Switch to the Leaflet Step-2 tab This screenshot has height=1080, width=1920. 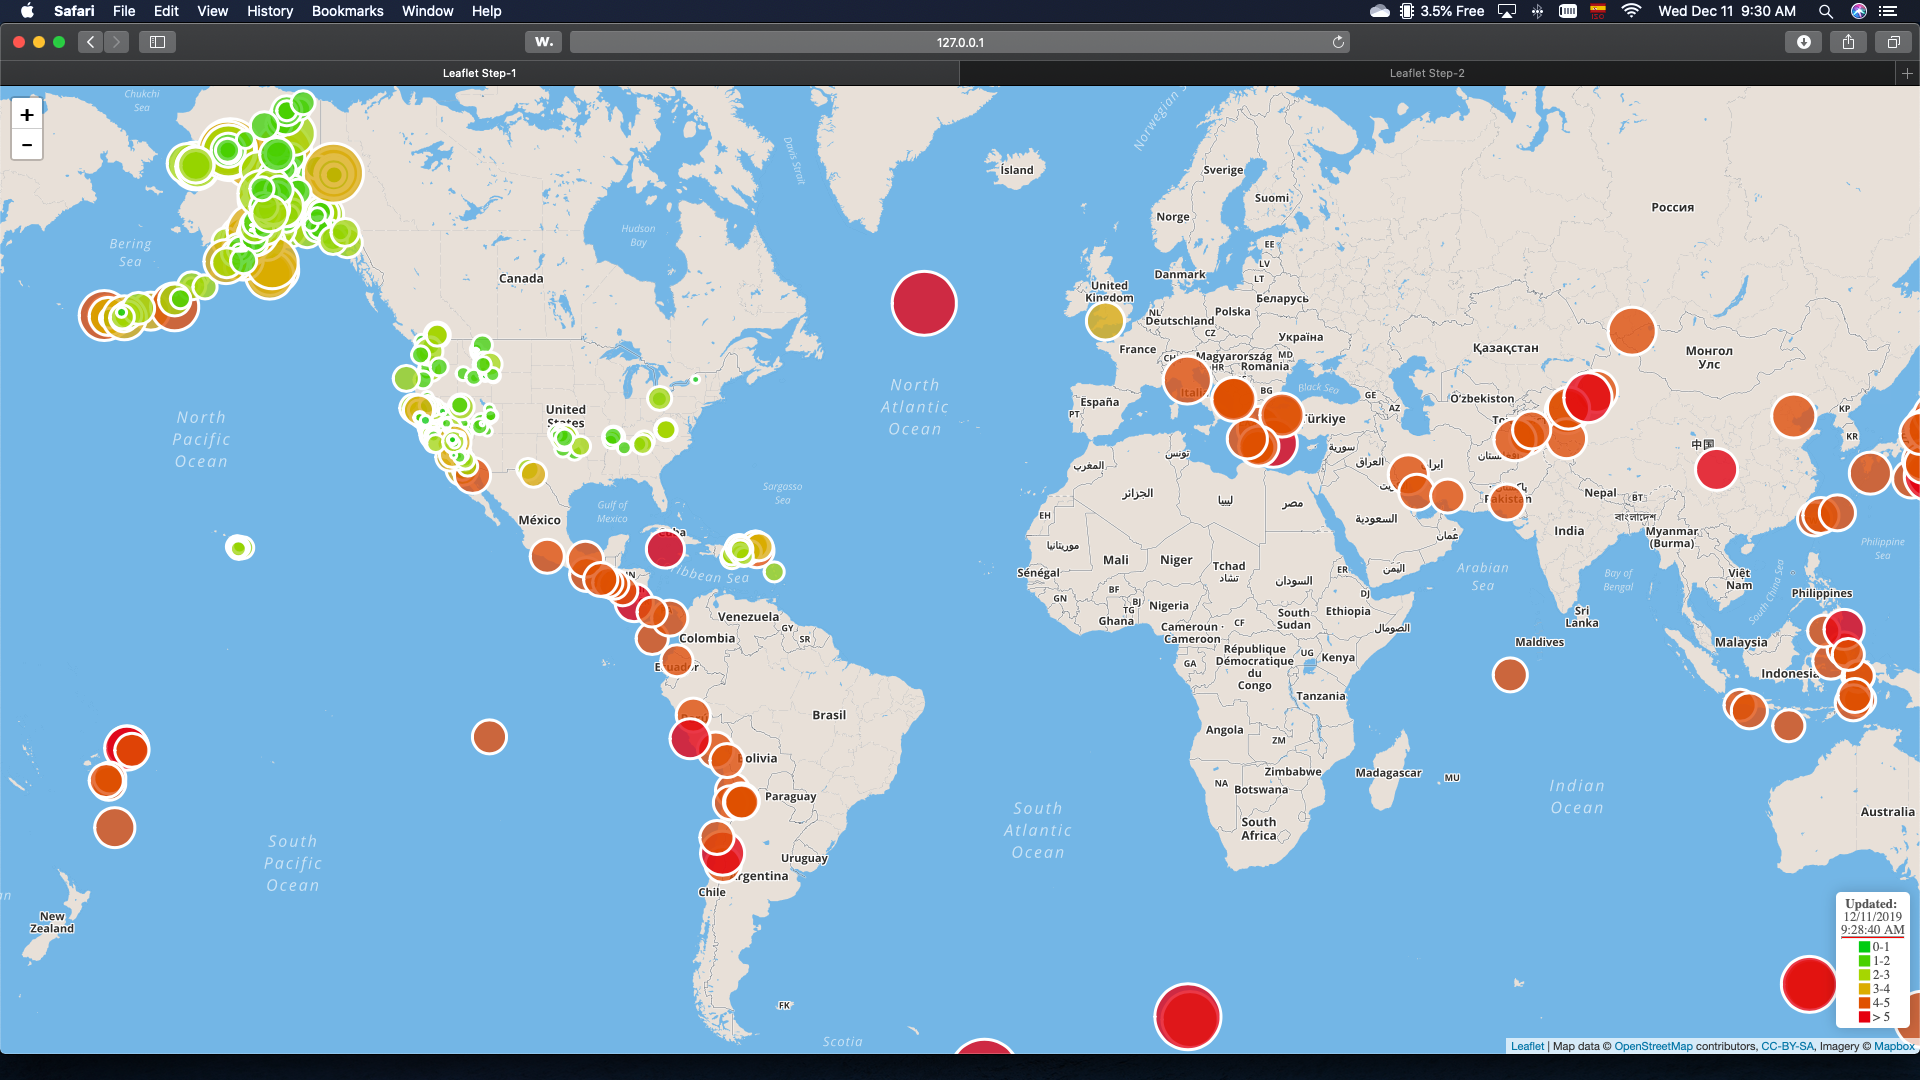tap(1426, 73)
